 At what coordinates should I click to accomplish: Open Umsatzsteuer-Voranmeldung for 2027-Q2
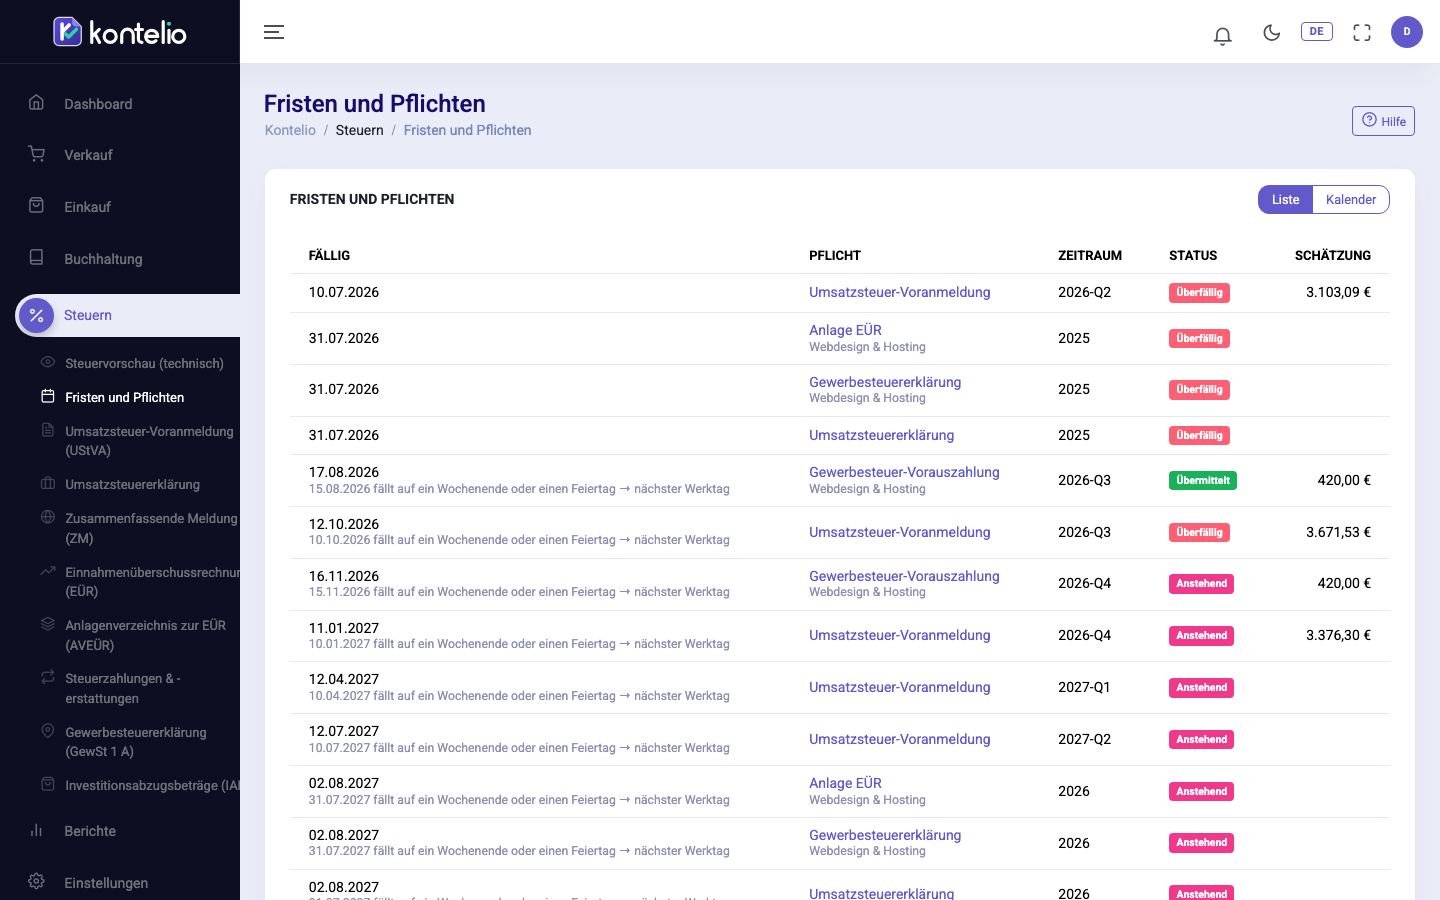coord(899,739)
